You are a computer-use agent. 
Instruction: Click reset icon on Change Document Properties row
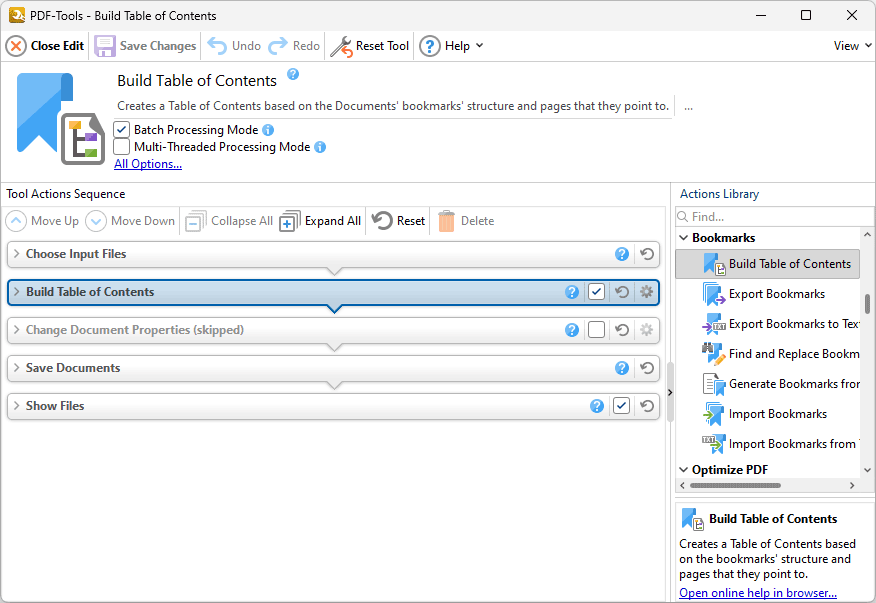click(x=622, y=330)
